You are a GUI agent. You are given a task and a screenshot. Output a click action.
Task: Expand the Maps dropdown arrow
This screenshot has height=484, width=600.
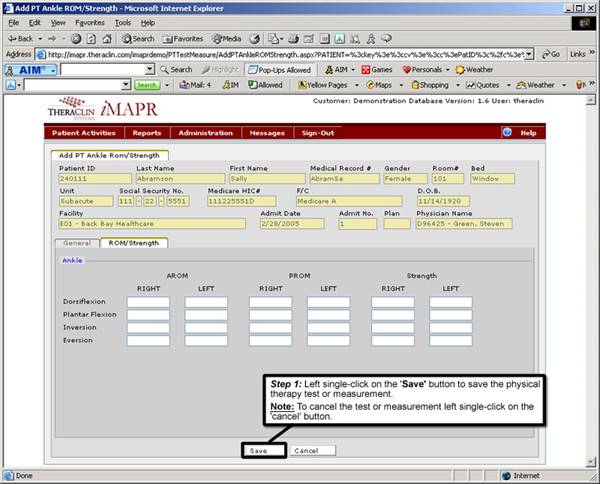[x=401, y=85]
